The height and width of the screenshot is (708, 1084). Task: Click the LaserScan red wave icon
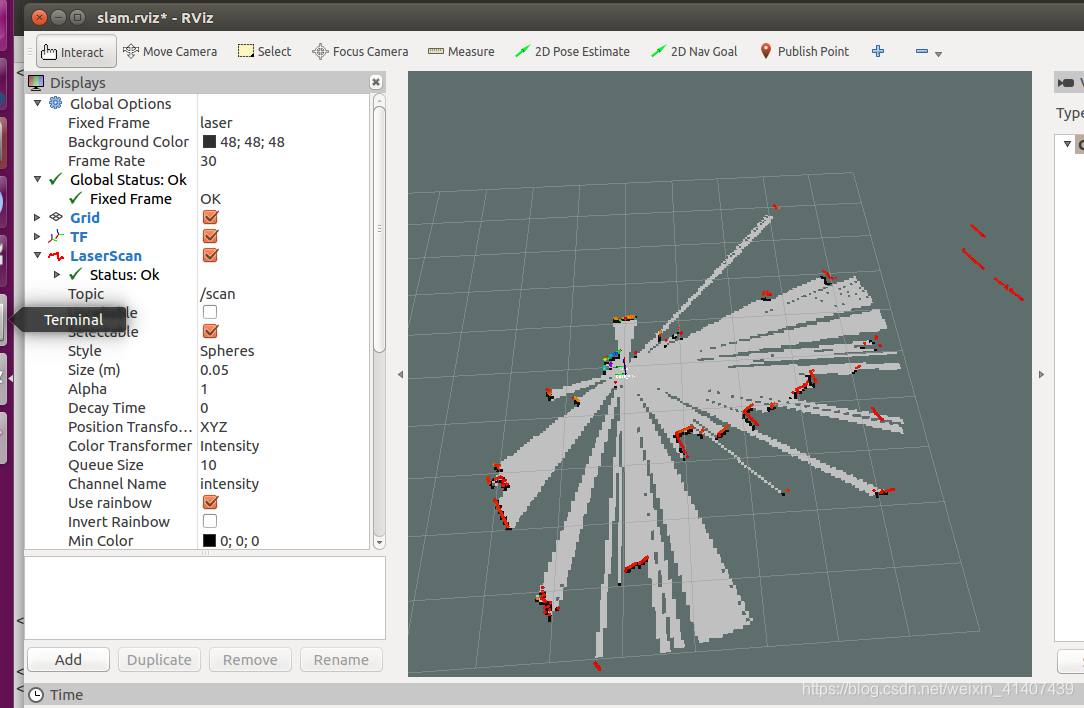pos(56,256)
